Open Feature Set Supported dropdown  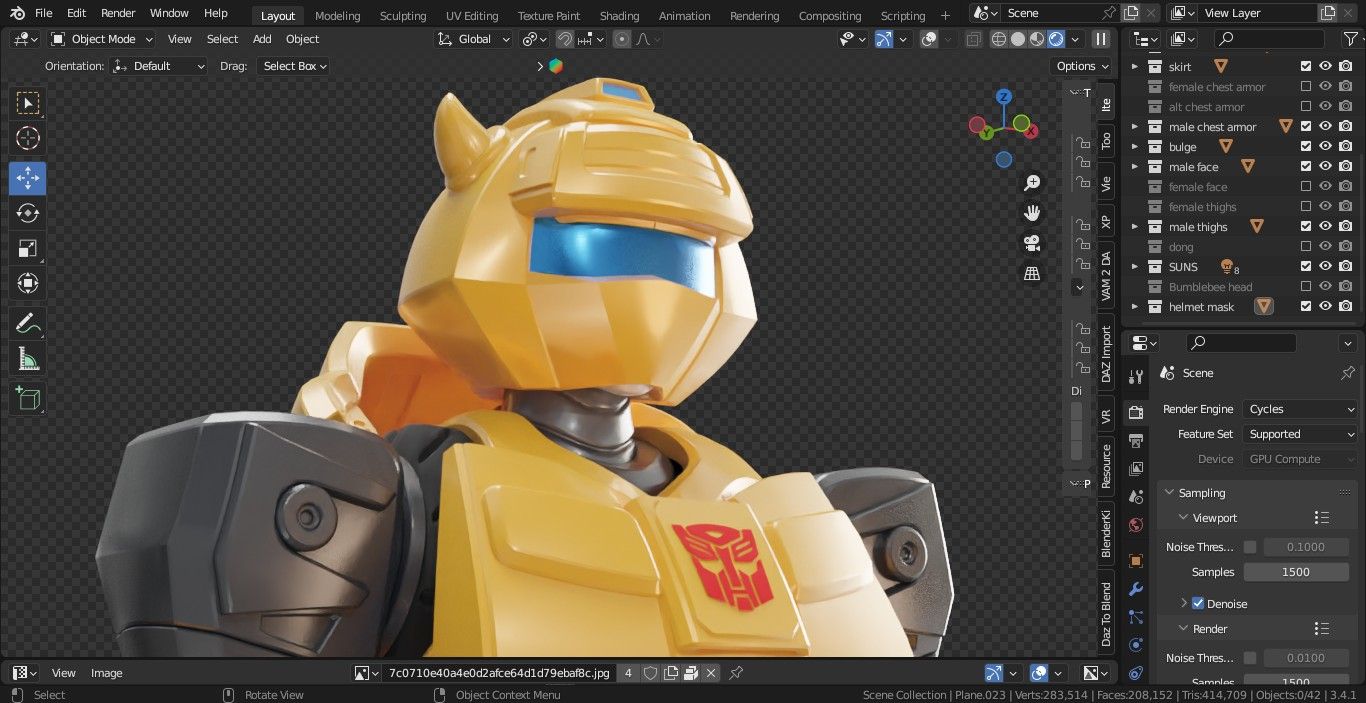[1300, 434]
